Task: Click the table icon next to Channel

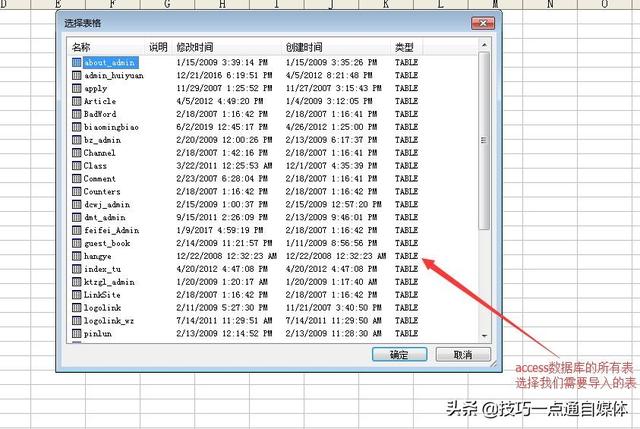Action: click(x=76, y=153)
